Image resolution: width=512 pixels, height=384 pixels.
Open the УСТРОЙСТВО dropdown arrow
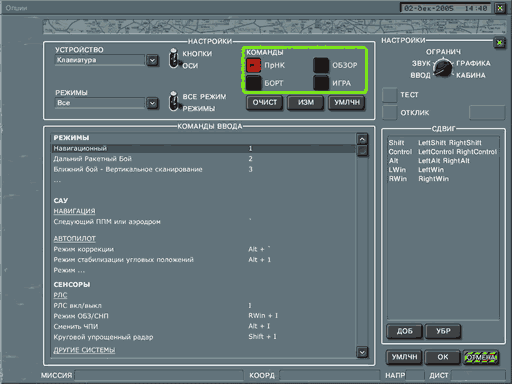click(152, 60)
